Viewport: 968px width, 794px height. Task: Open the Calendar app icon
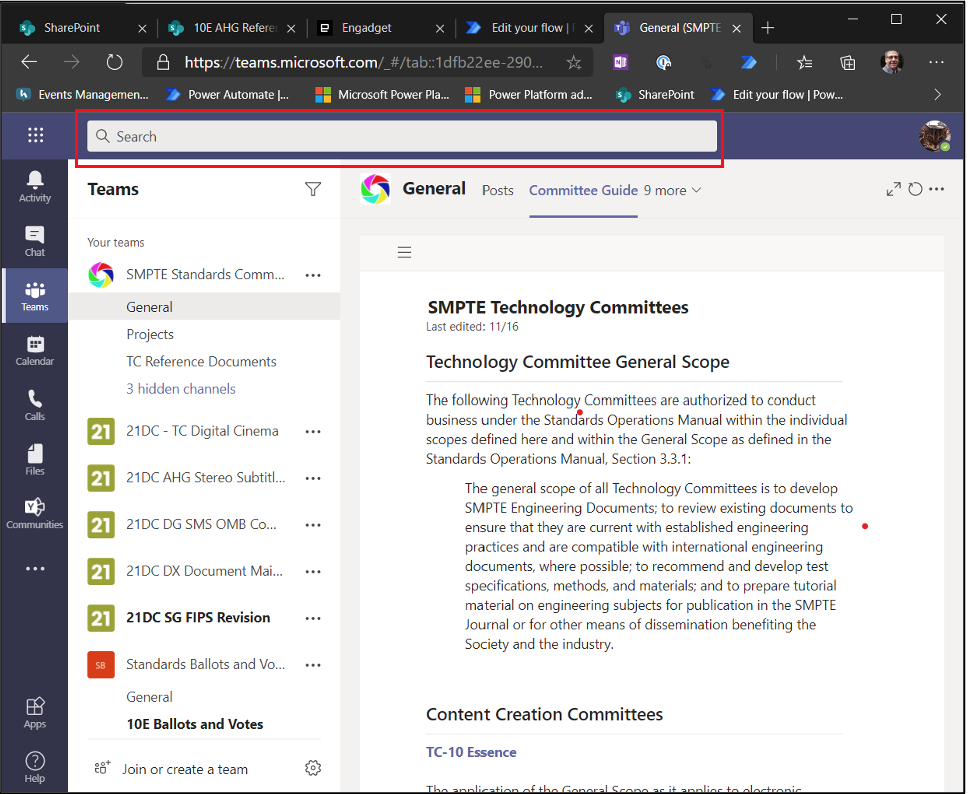[x=35, y=350]
